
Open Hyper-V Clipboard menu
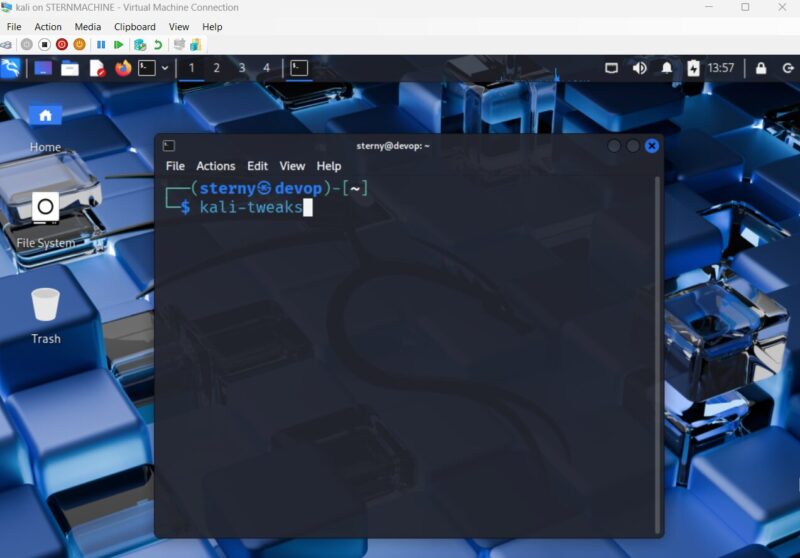135,27
